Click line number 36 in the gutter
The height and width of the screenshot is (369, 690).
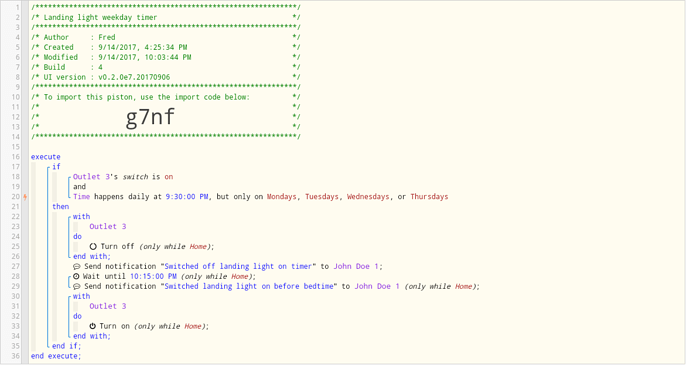[16, 356]
